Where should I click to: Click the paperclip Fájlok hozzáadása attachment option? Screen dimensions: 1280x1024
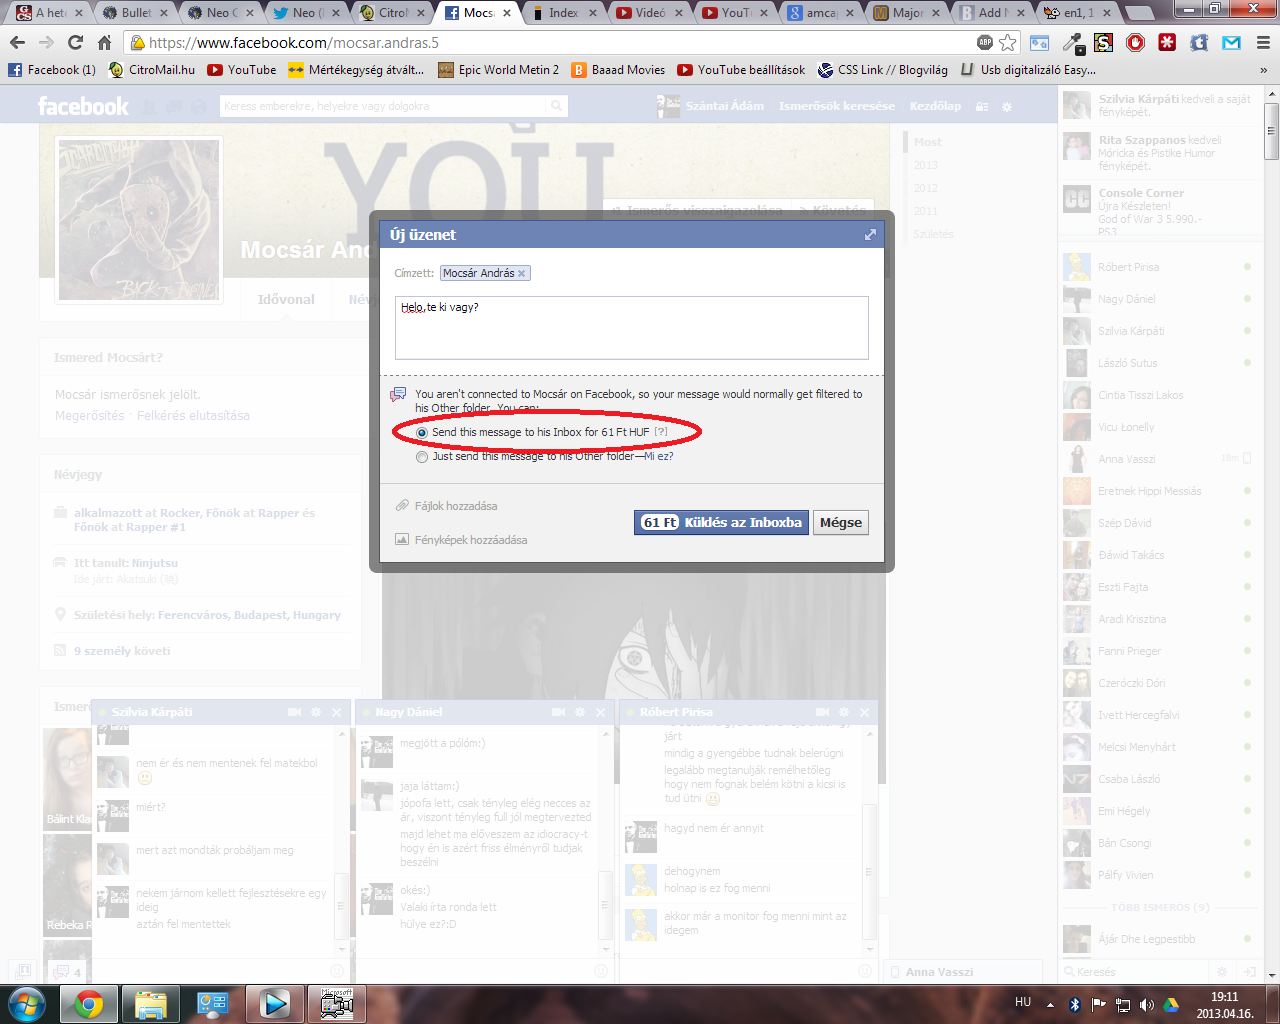pos(447,506)
